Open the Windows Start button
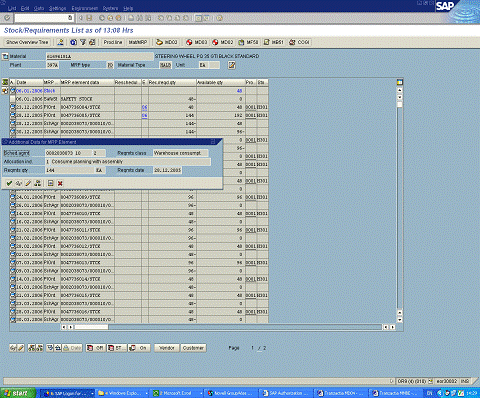The width and height of the screenshot is (480, 398). pyautogui.click(x=18, y=393)
